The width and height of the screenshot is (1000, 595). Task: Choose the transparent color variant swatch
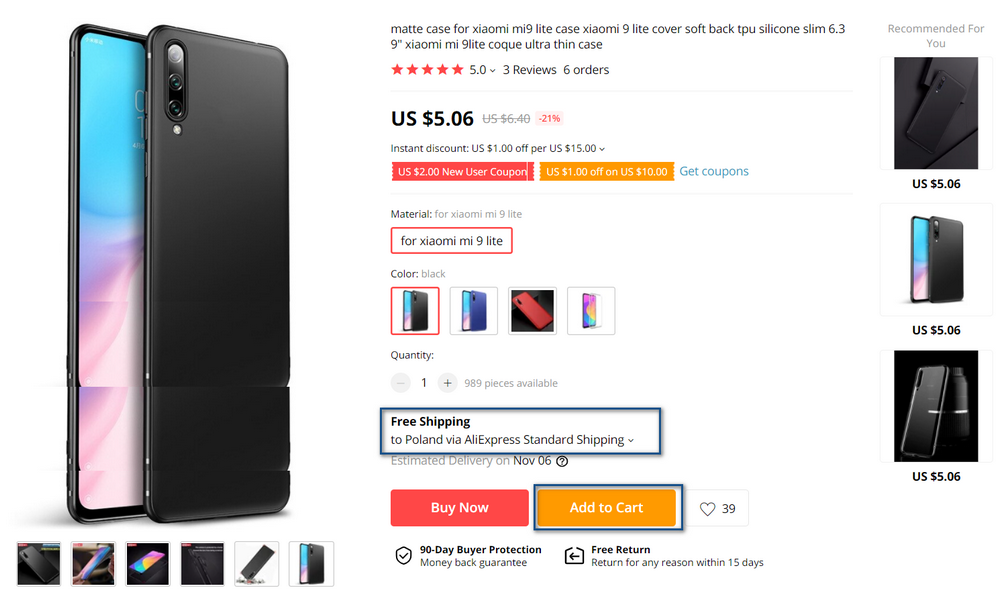click(x=591, y=311)
